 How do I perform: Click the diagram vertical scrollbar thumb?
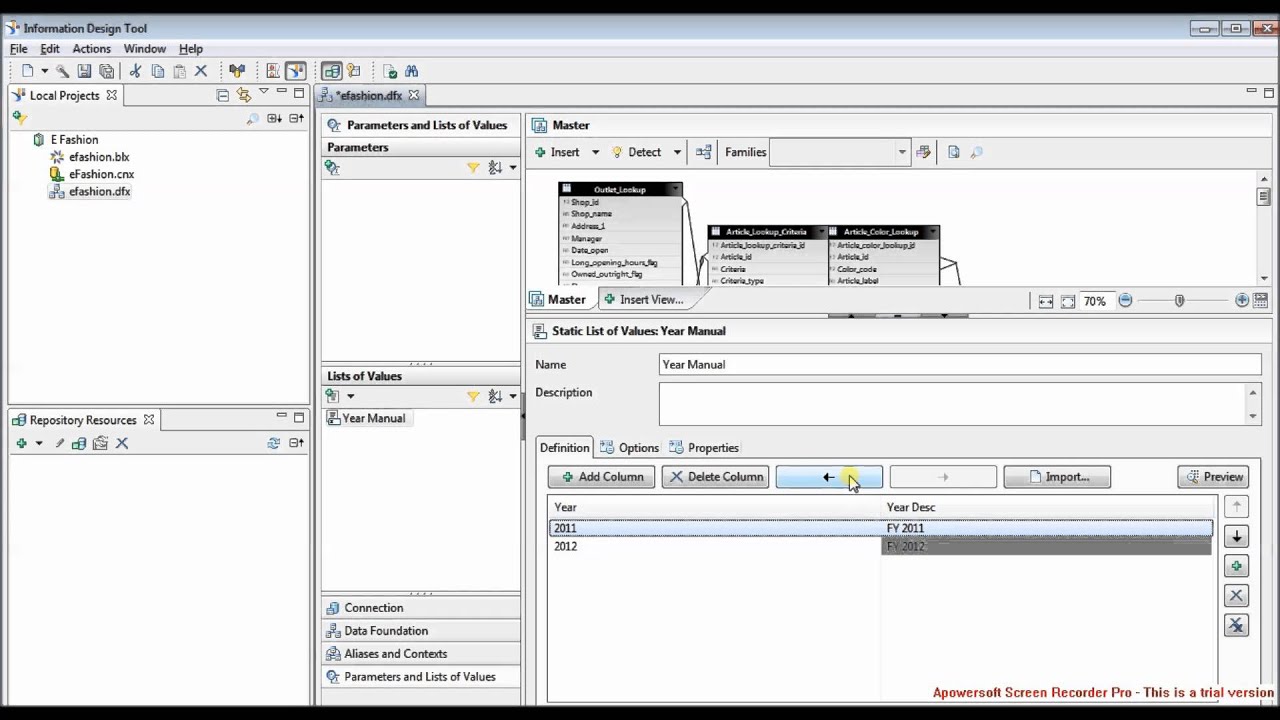(1264, 196)
